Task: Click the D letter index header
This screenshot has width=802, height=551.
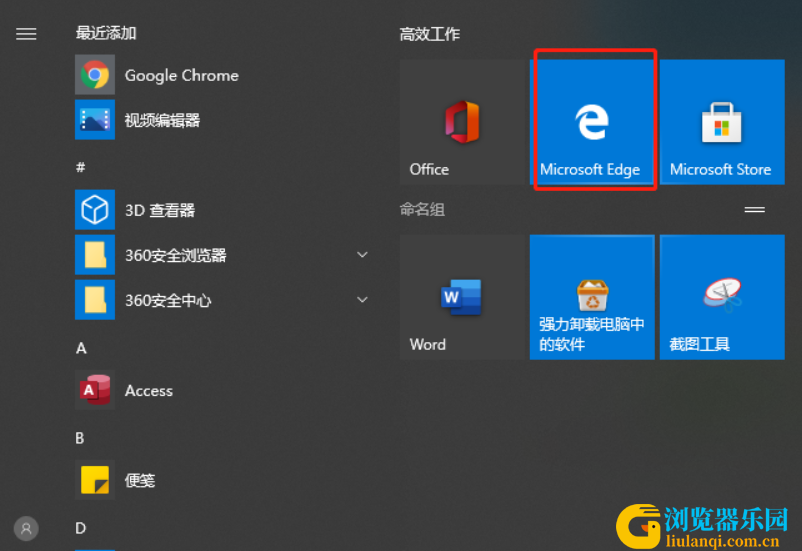Action: [x=80, y=528]
